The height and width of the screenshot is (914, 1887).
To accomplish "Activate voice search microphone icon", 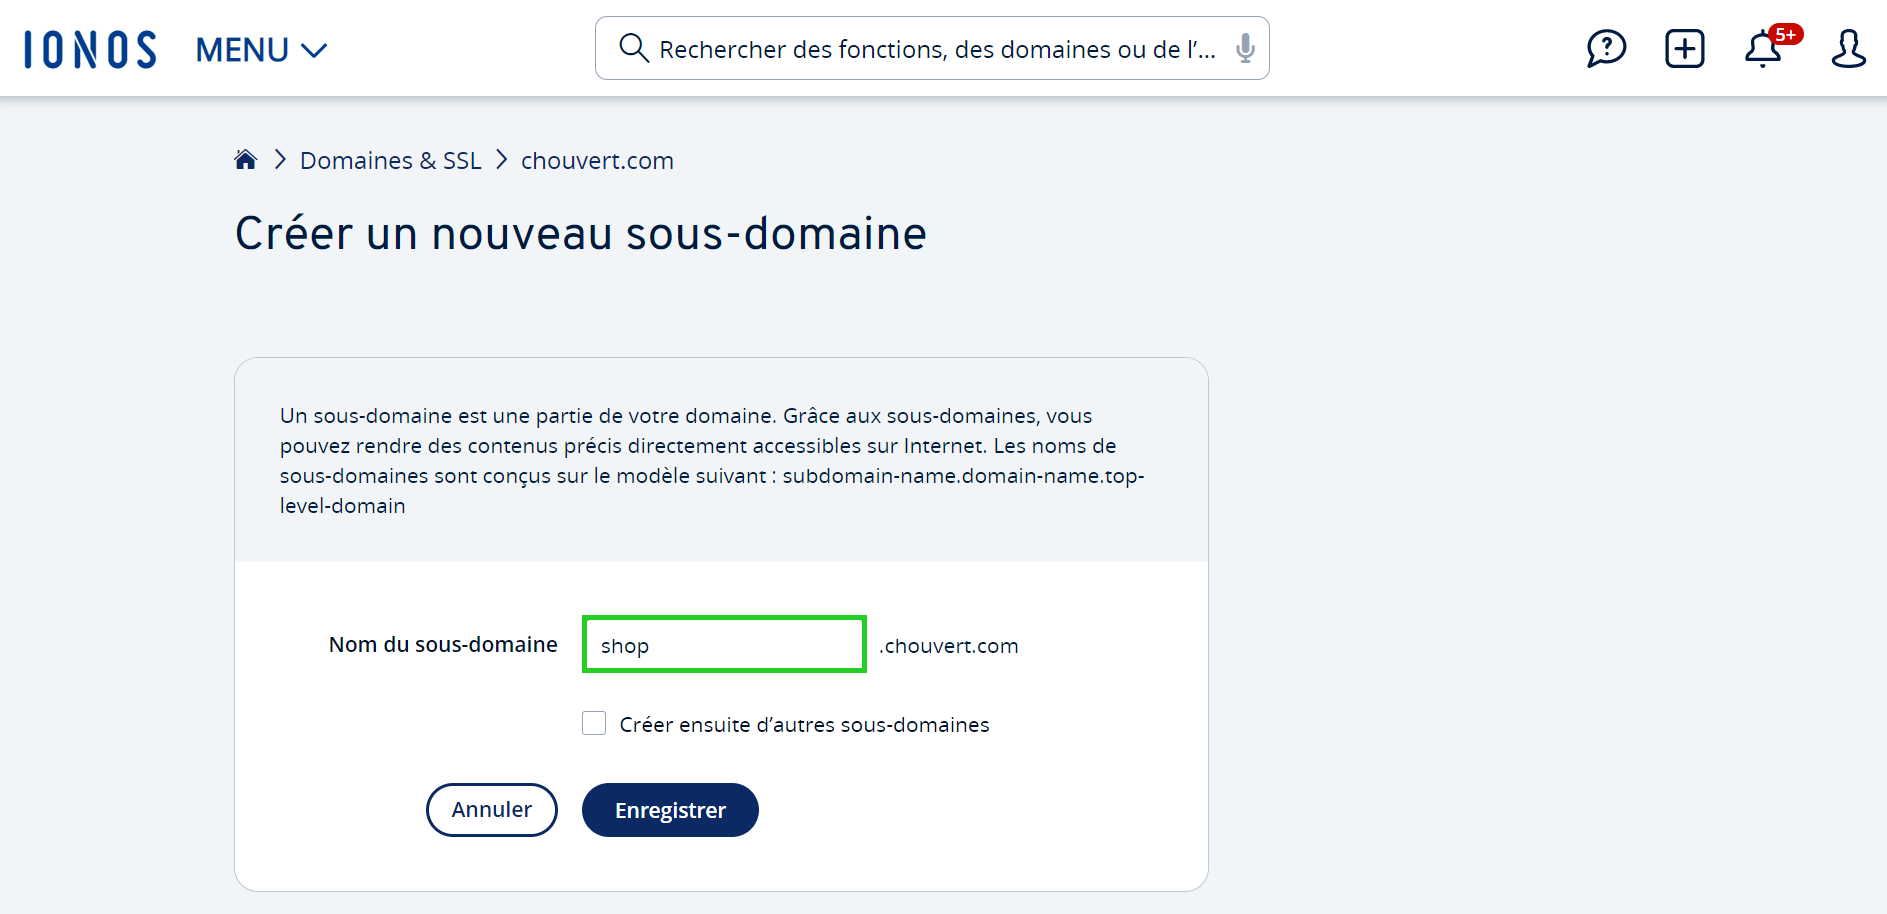I will (x=1245, y=48).
